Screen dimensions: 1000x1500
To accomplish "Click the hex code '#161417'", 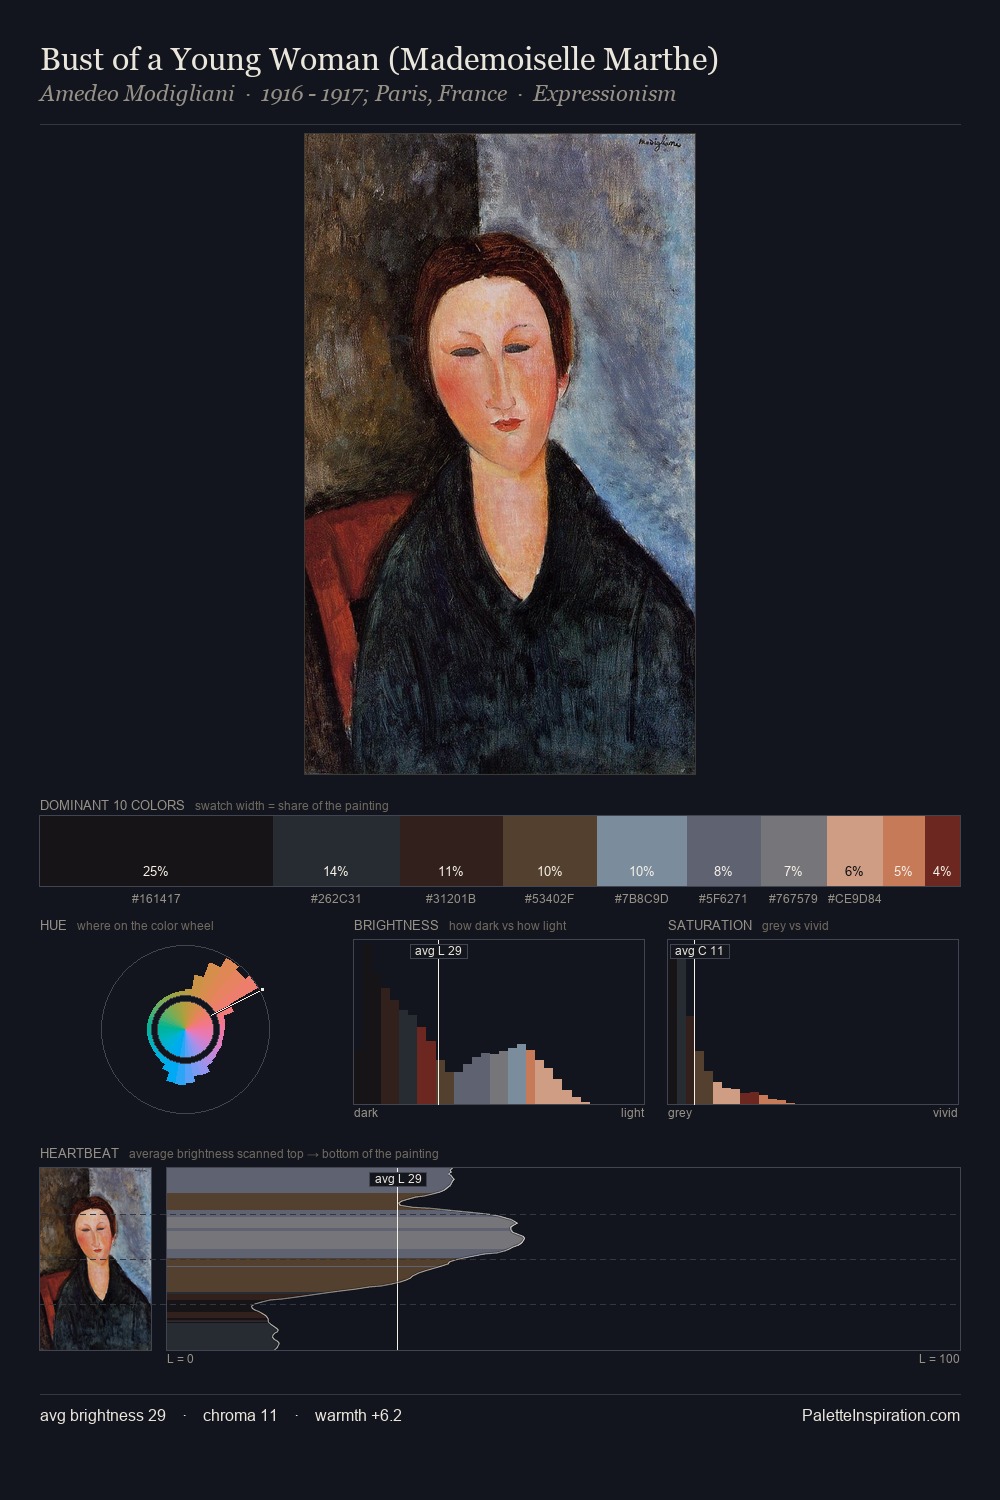I will pos(156,898).
